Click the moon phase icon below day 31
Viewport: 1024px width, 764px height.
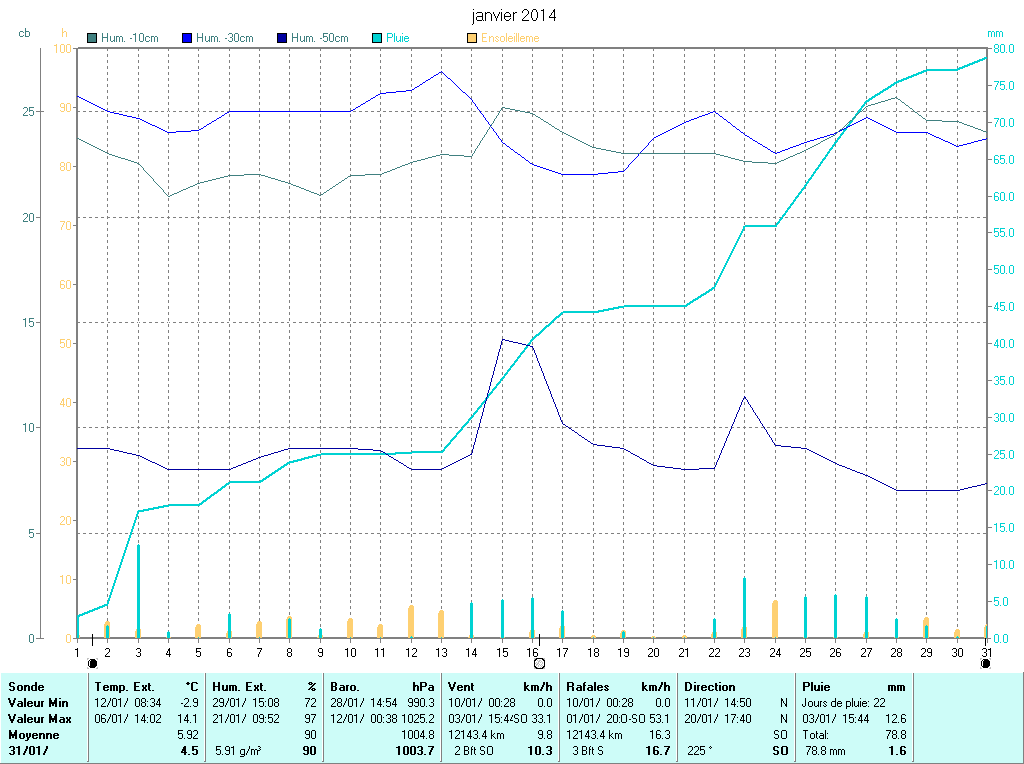(x=986, y=662)
